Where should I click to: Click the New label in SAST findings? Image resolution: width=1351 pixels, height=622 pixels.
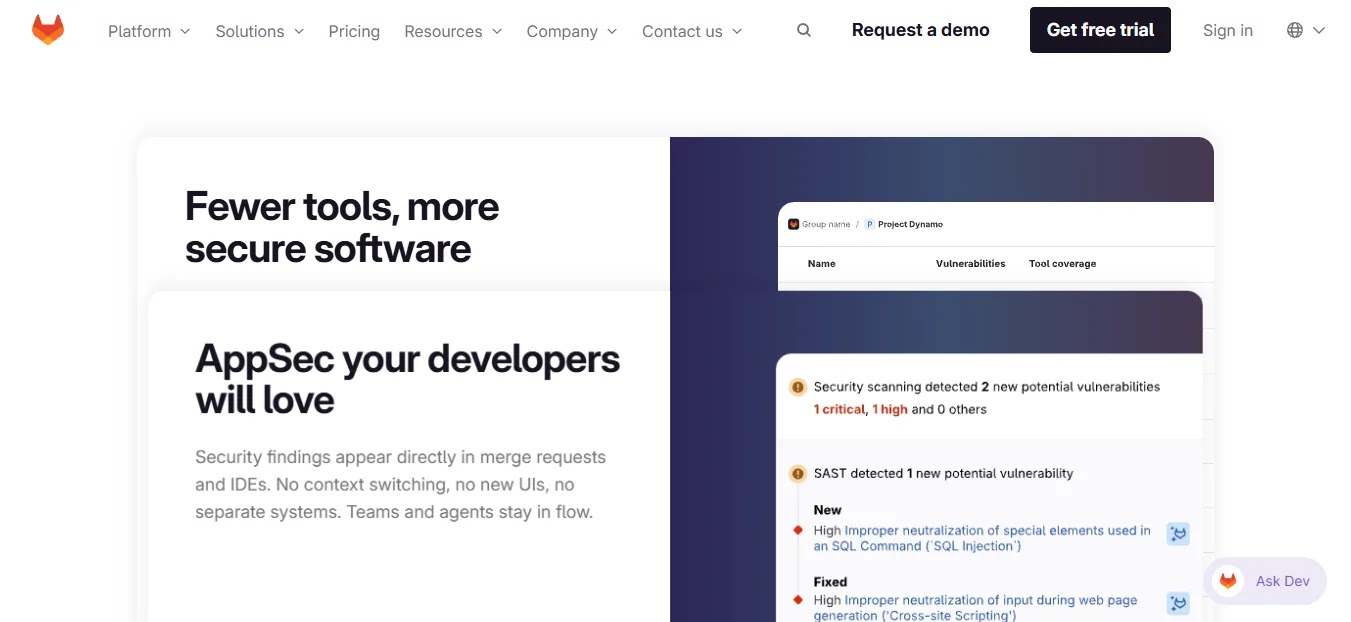coord(827,510)
